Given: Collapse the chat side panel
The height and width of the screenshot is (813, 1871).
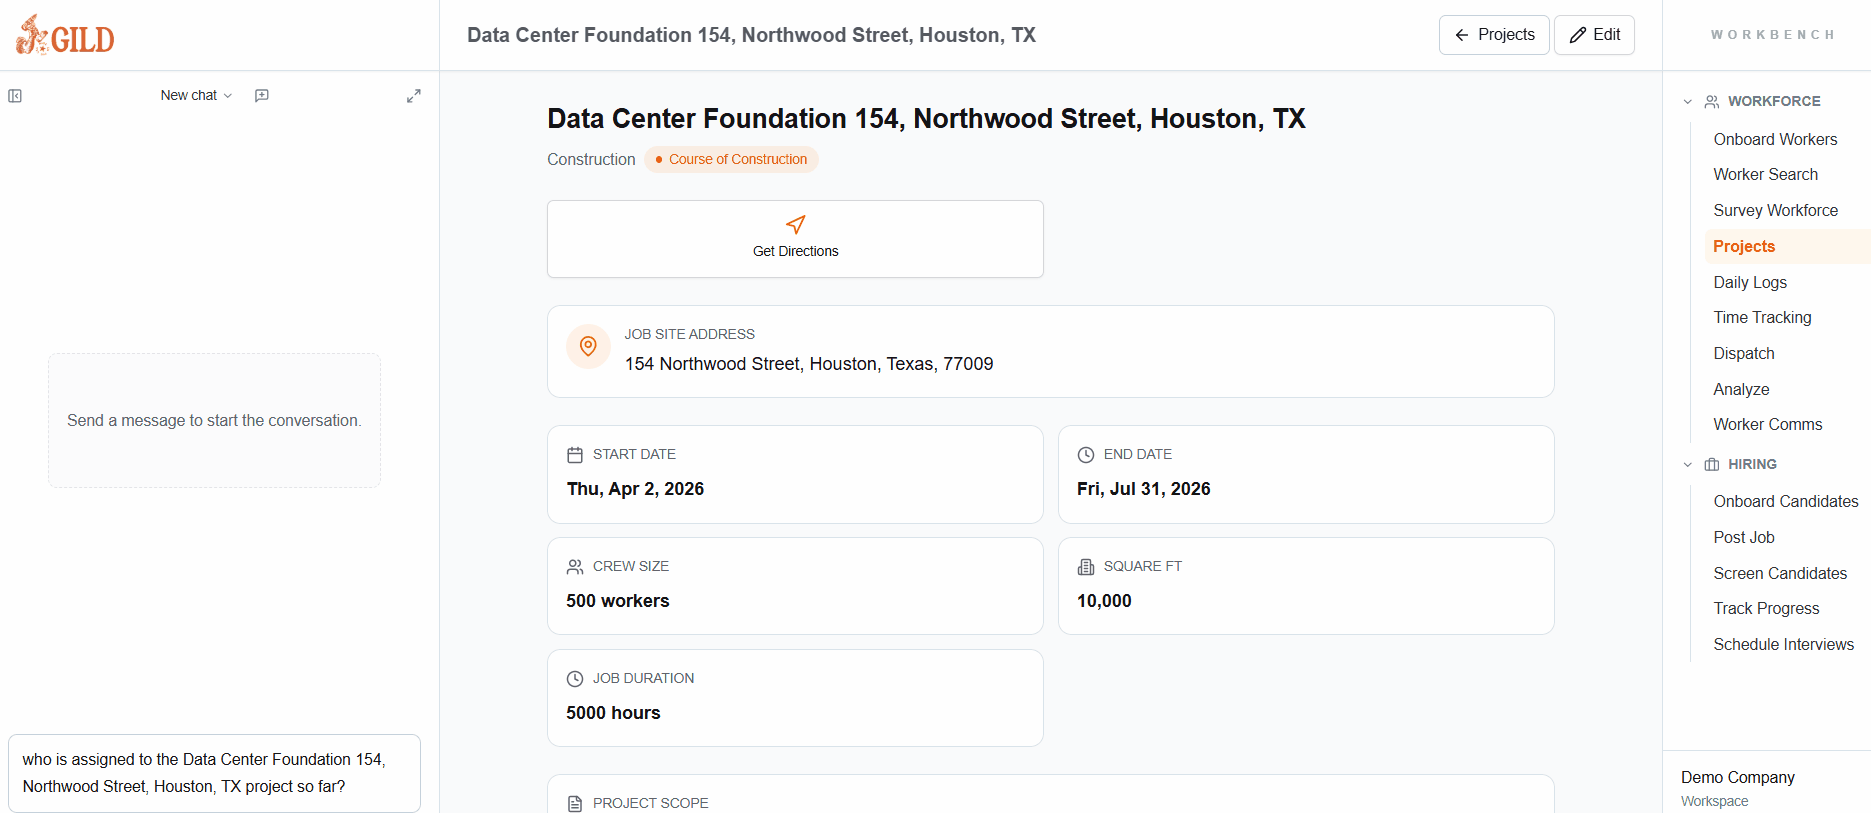Looking at the screenshot, I should tap(15, 95).
